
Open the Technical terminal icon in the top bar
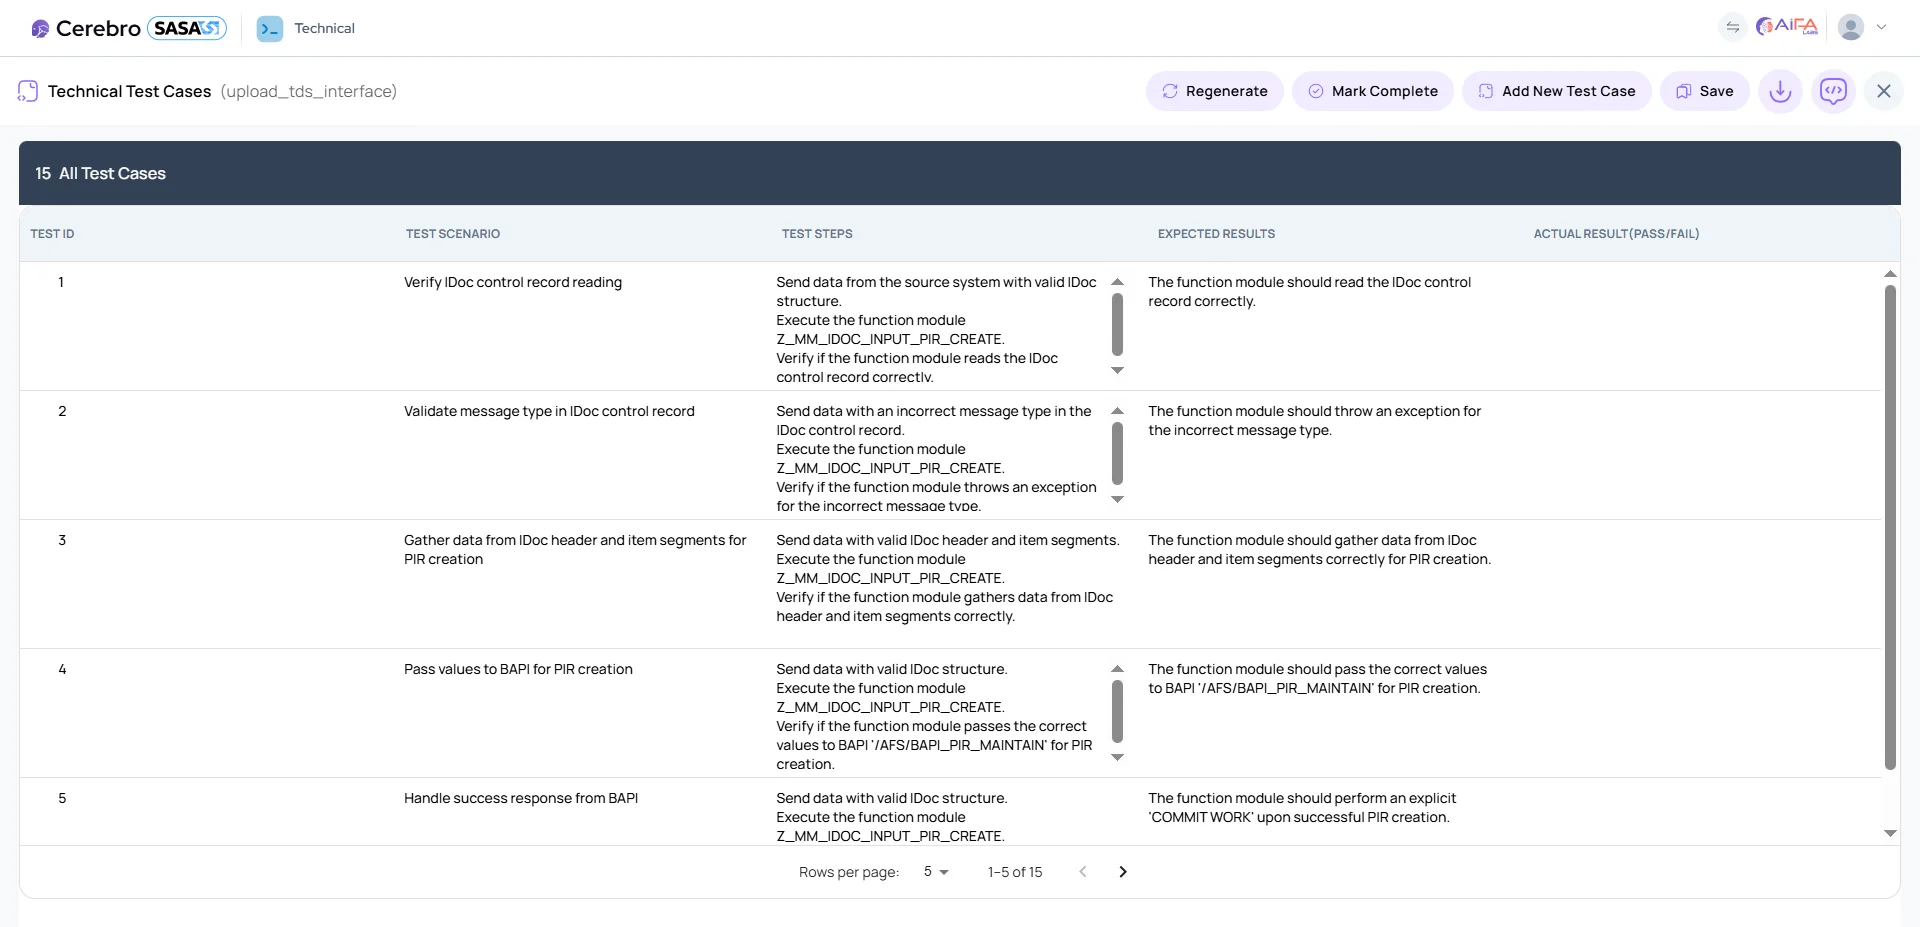pos(268,28)
